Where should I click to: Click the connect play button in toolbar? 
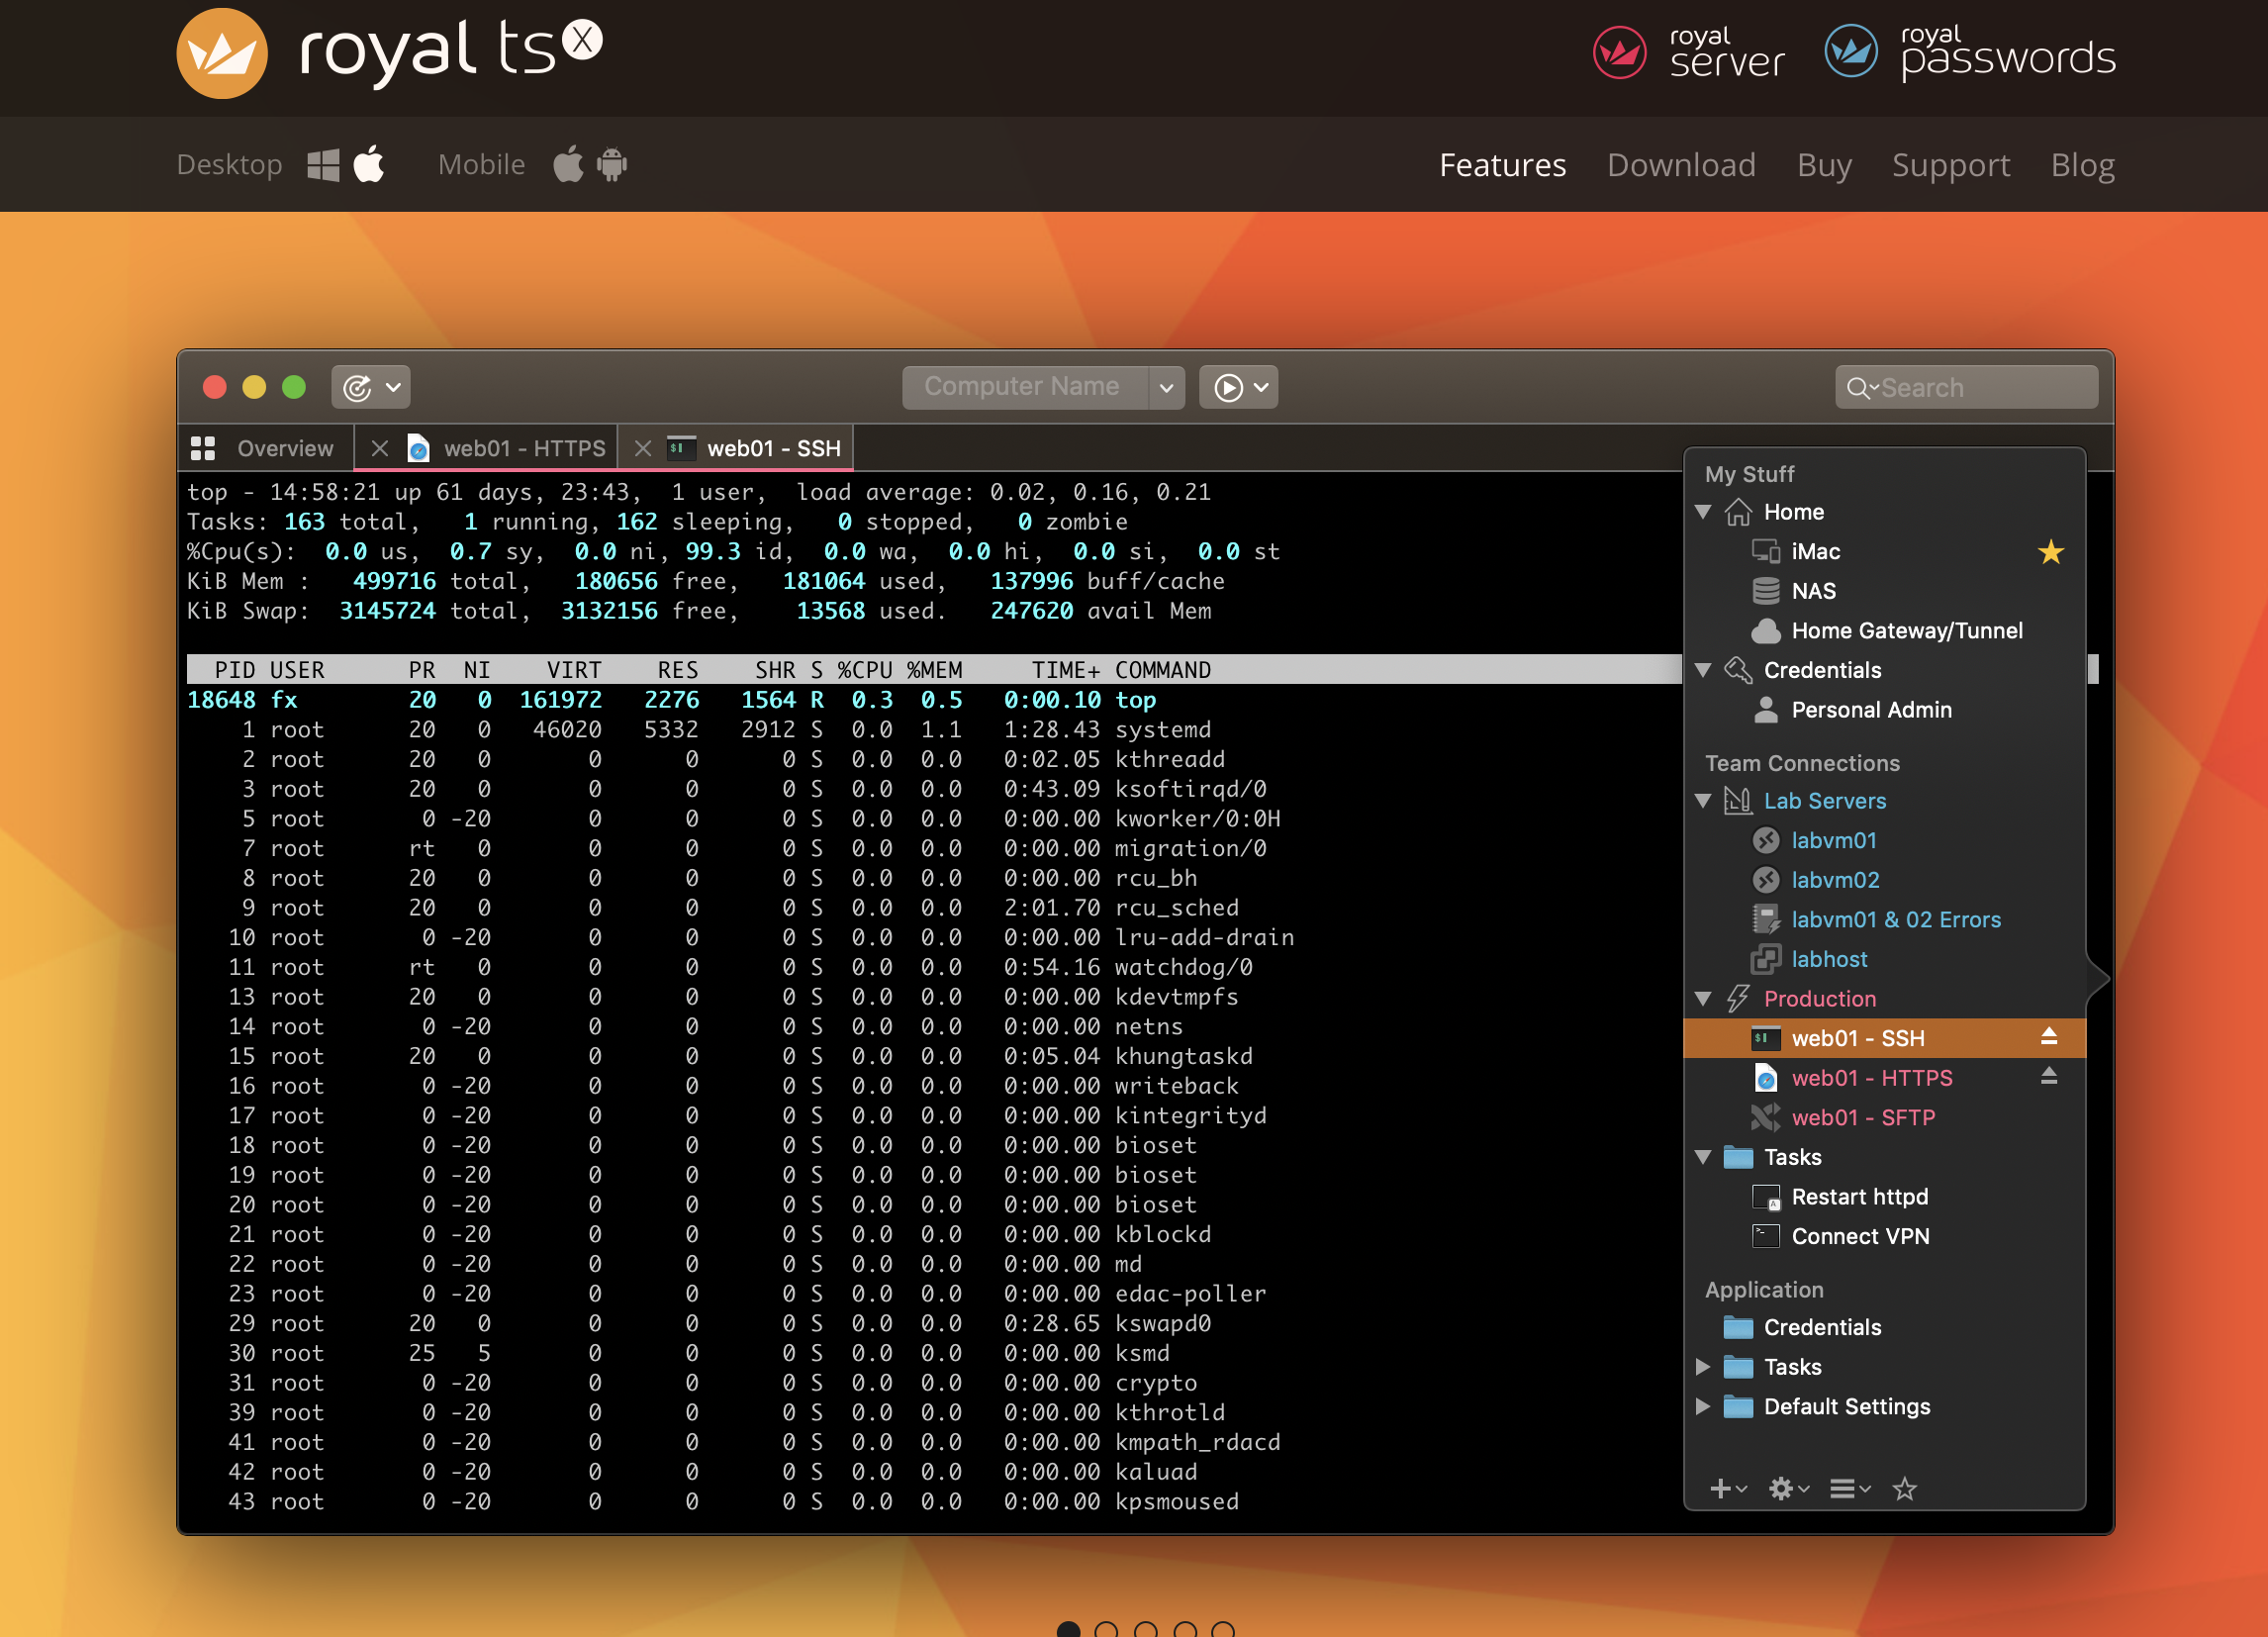[1228, 387]
